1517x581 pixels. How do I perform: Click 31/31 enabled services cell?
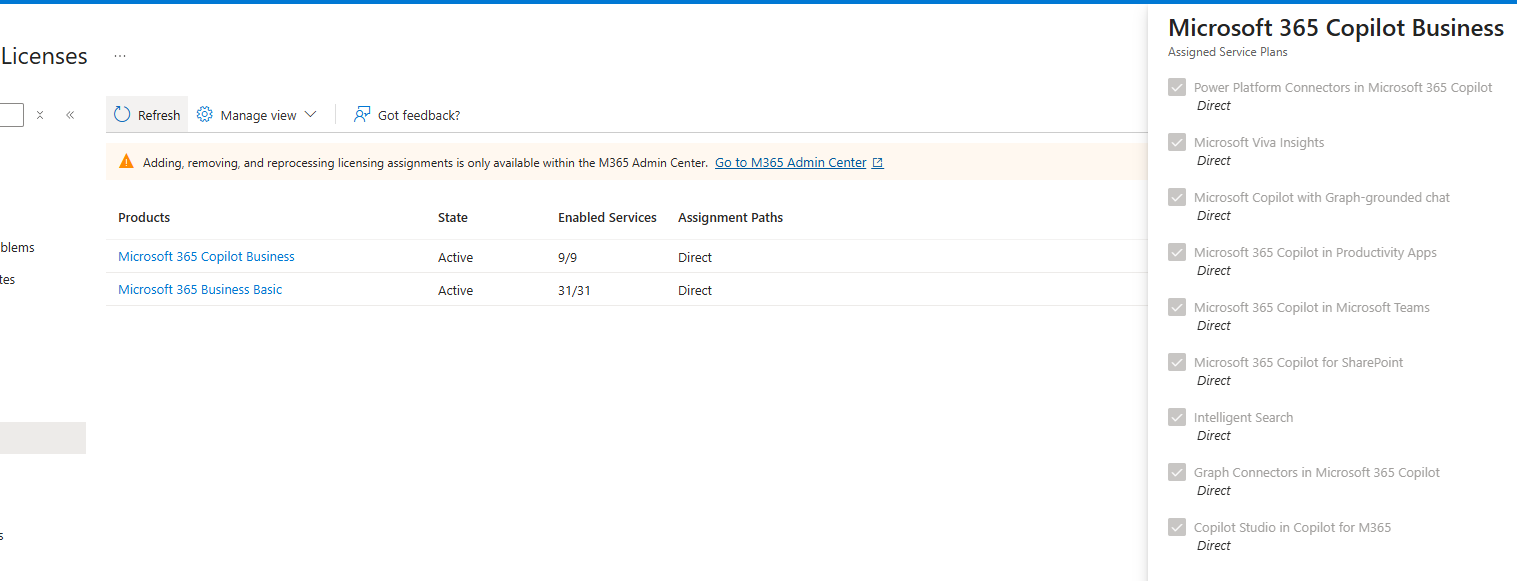(573, 291)
